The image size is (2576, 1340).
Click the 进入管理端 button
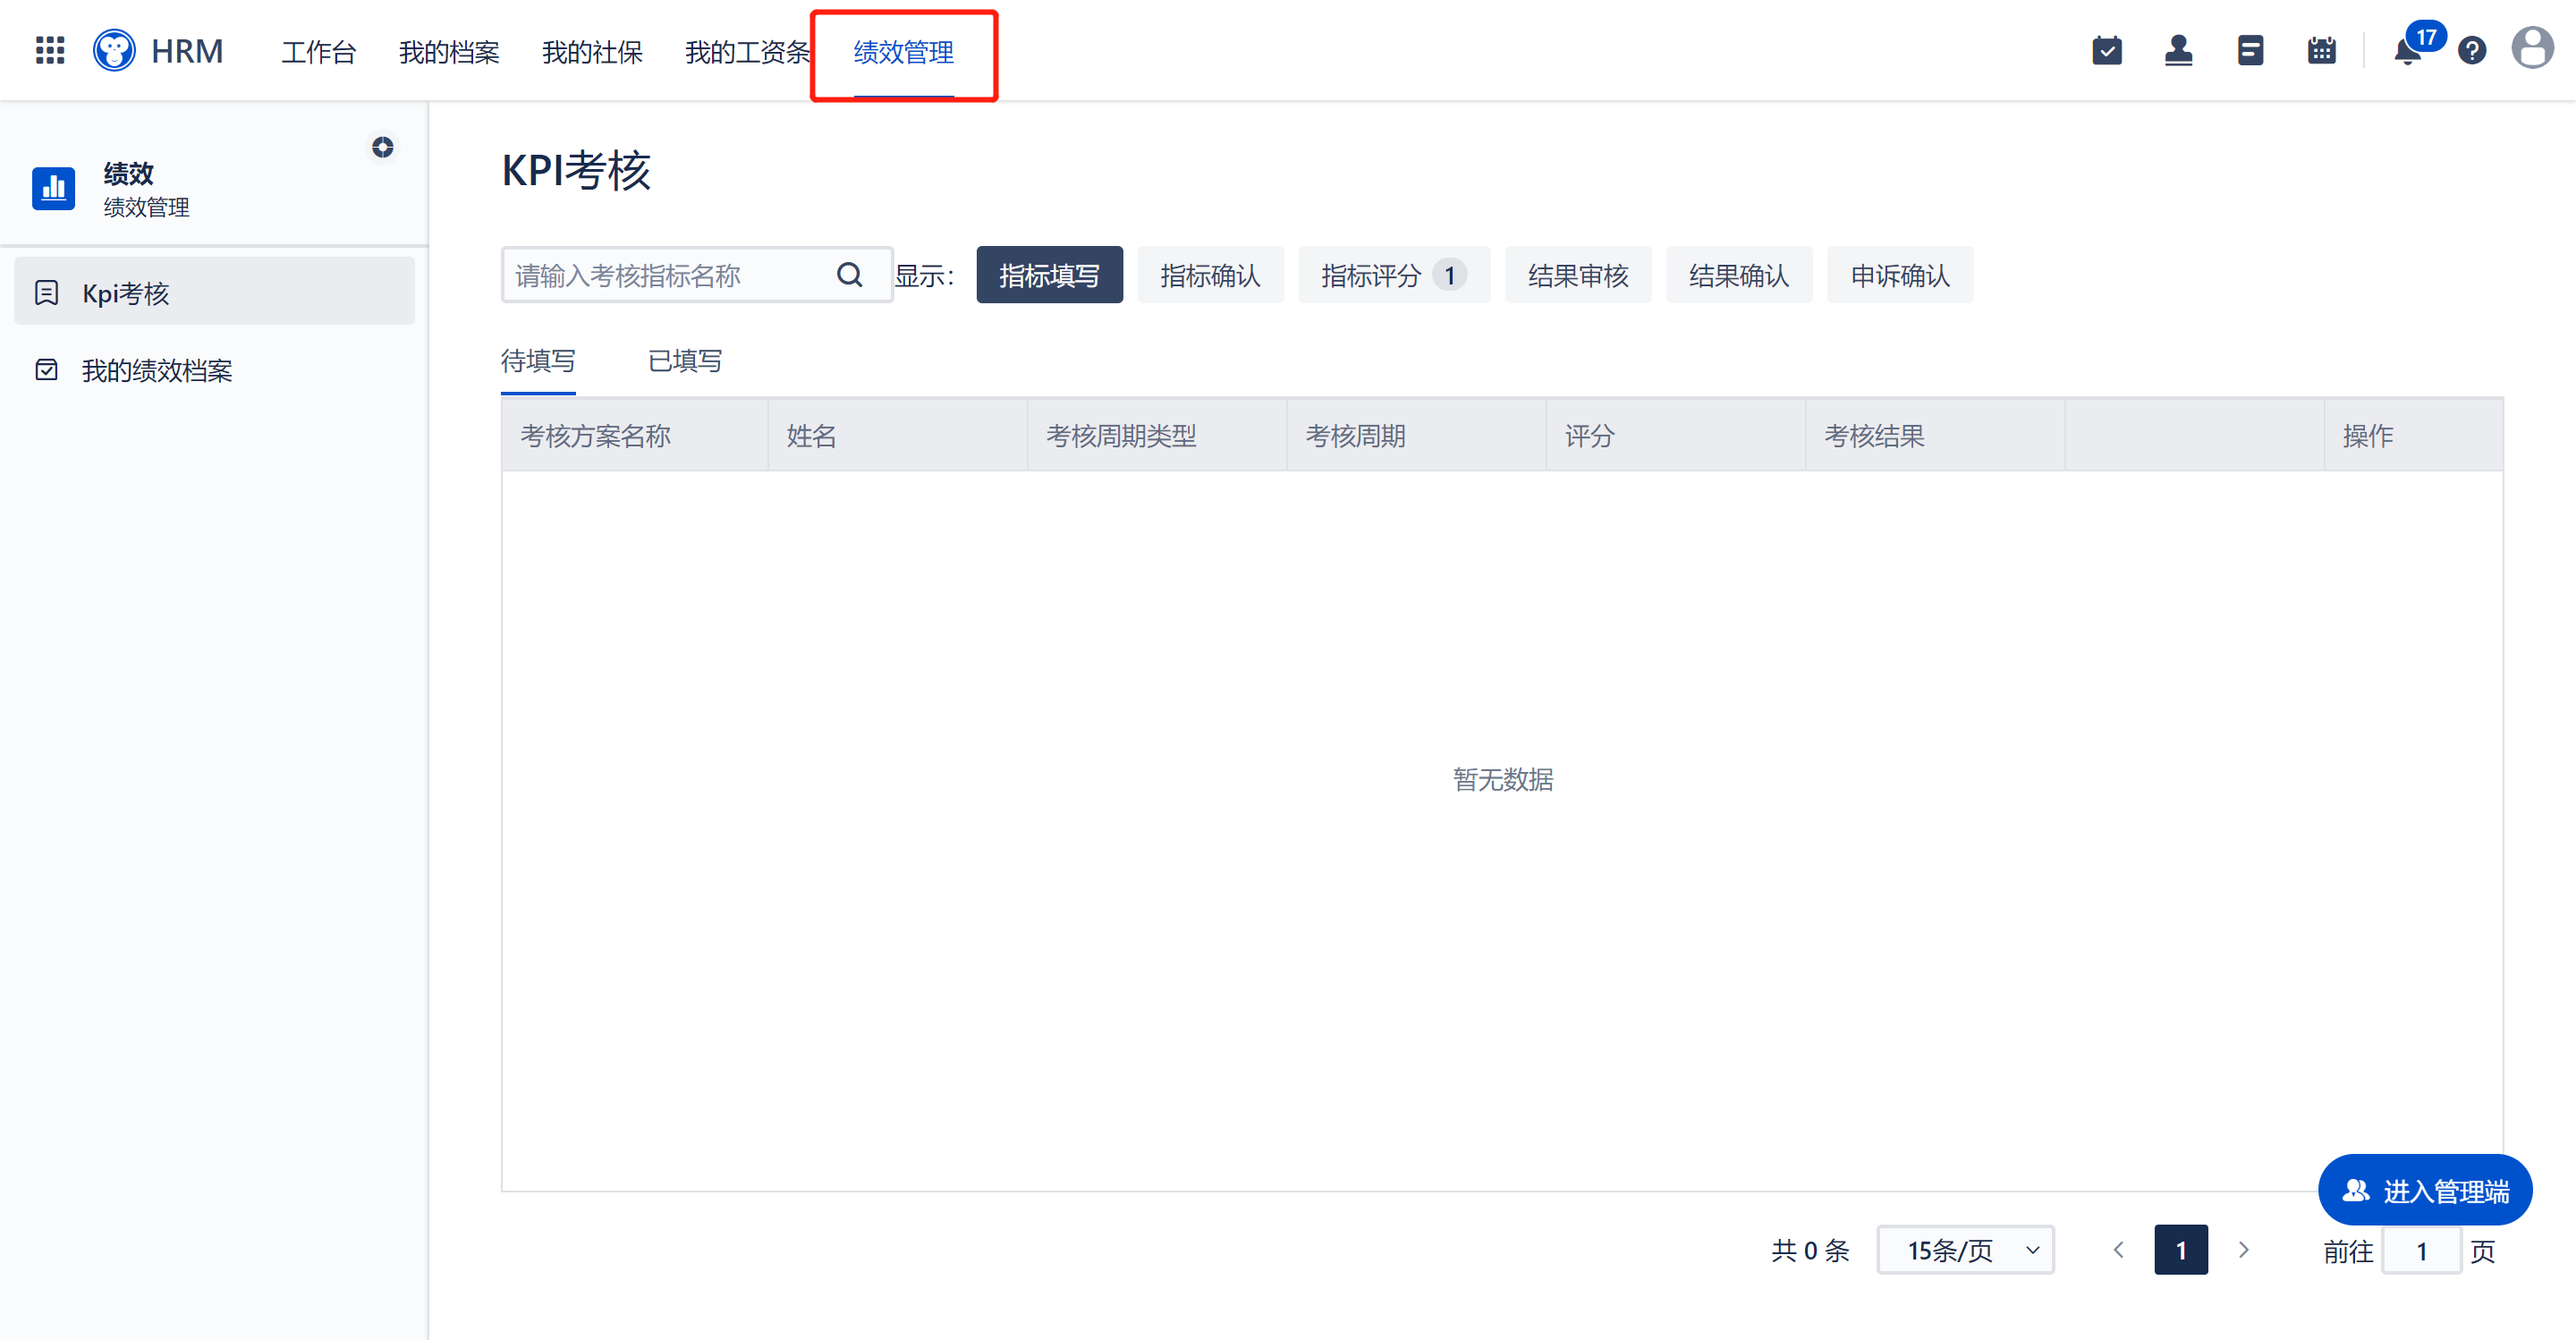tap(2425, 1190)
